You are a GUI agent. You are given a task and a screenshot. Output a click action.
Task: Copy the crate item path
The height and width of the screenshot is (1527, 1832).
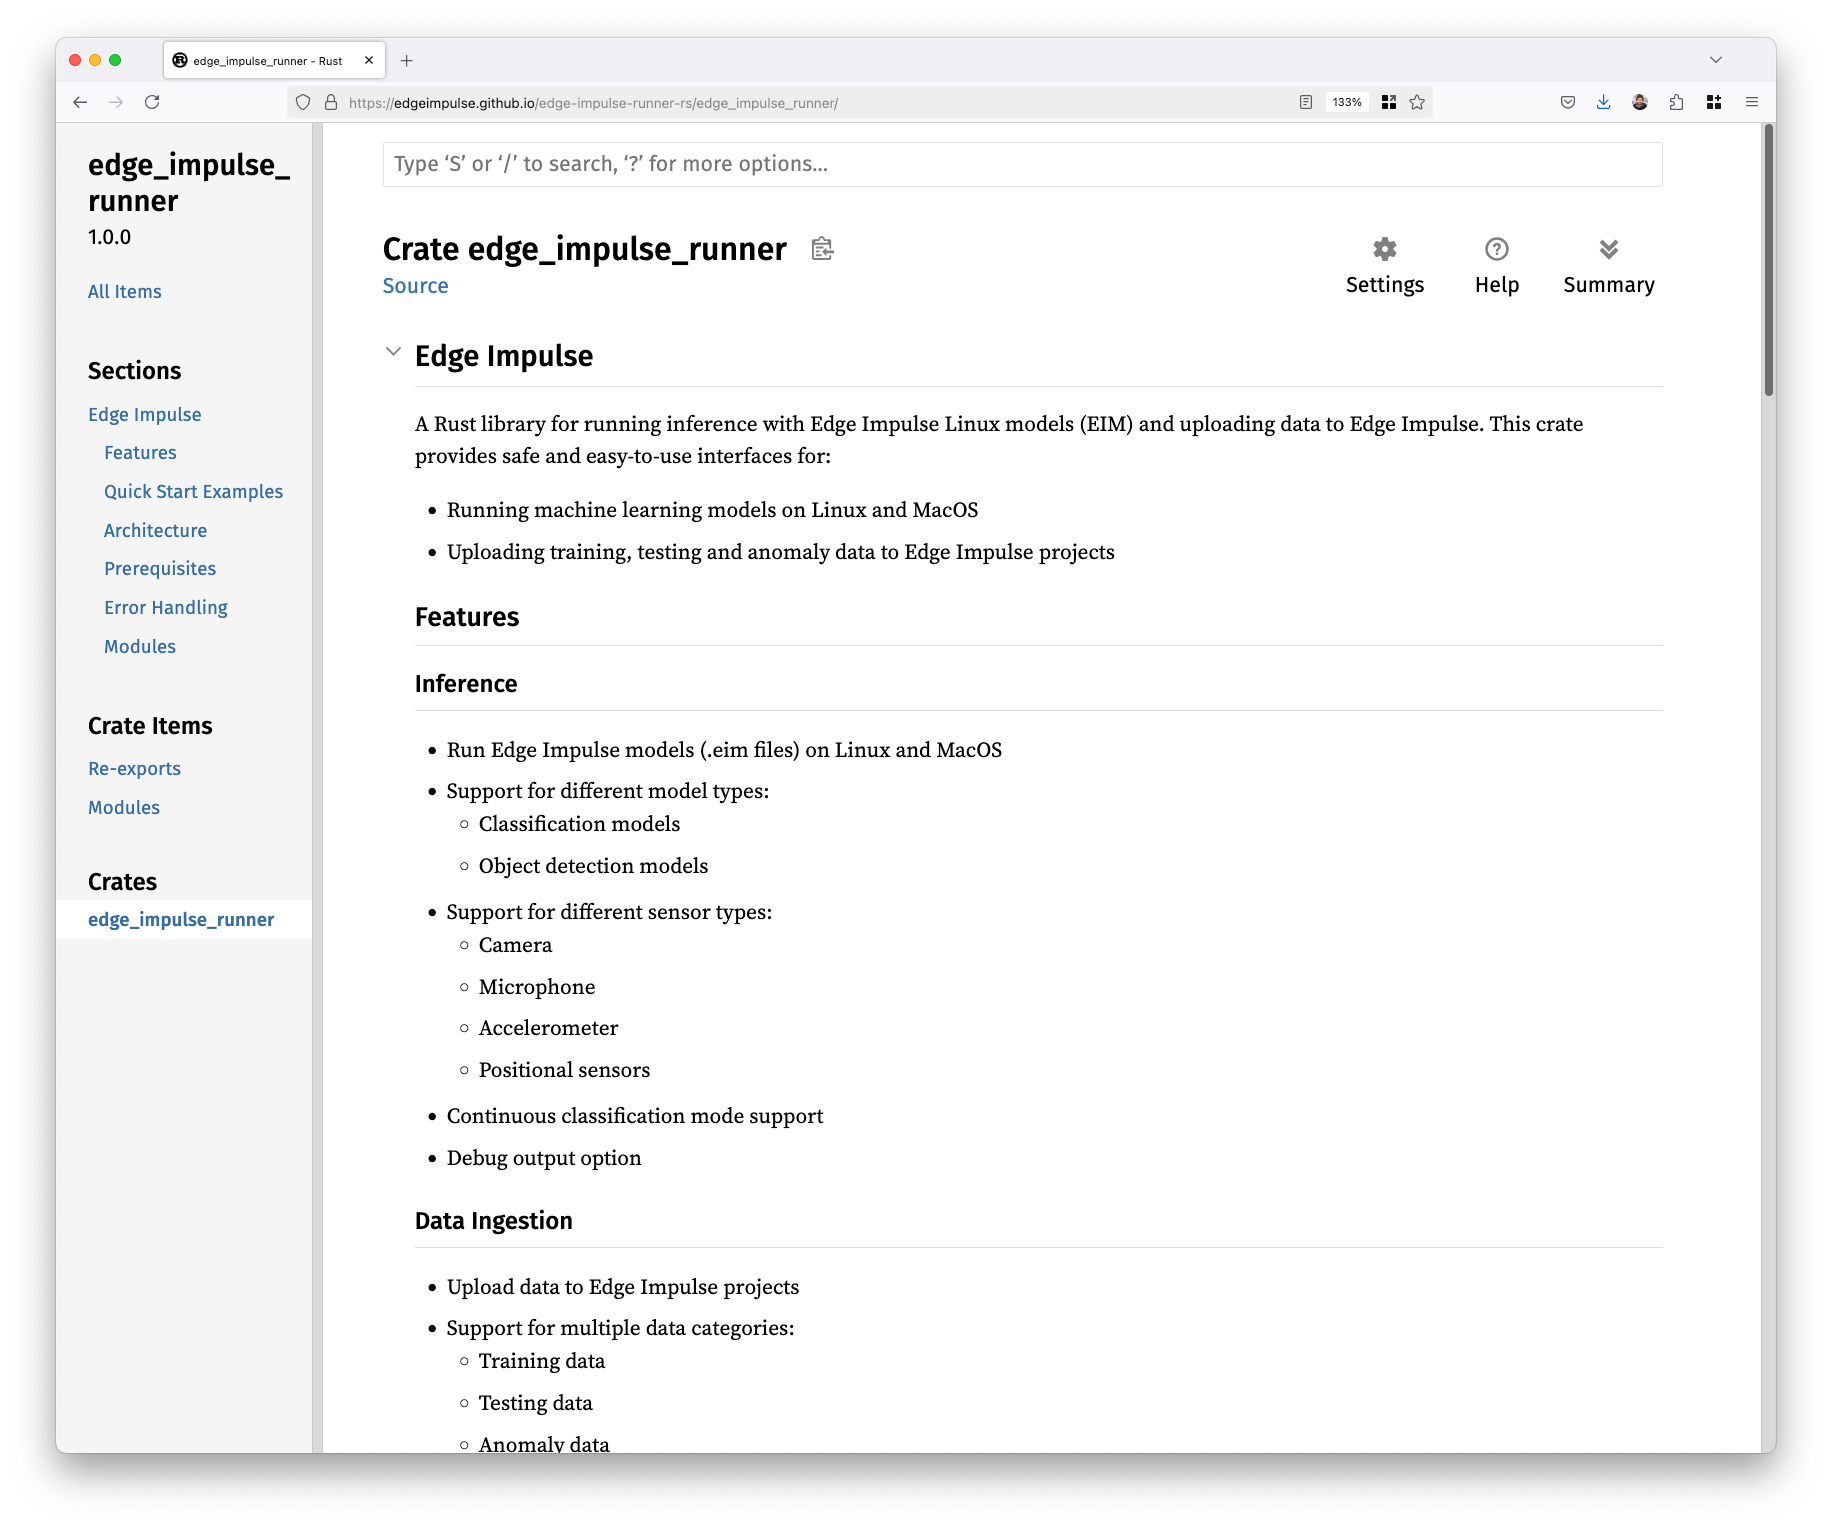822,249
